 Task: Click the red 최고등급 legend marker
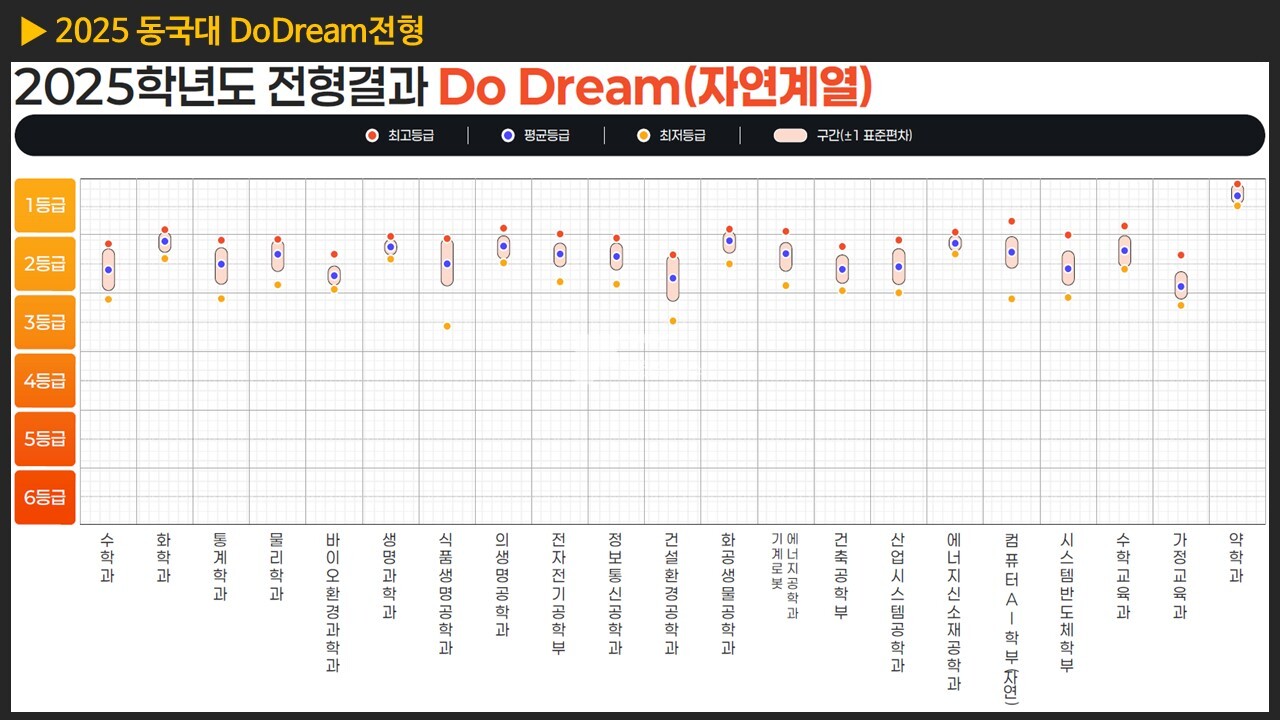click(372, 135)
